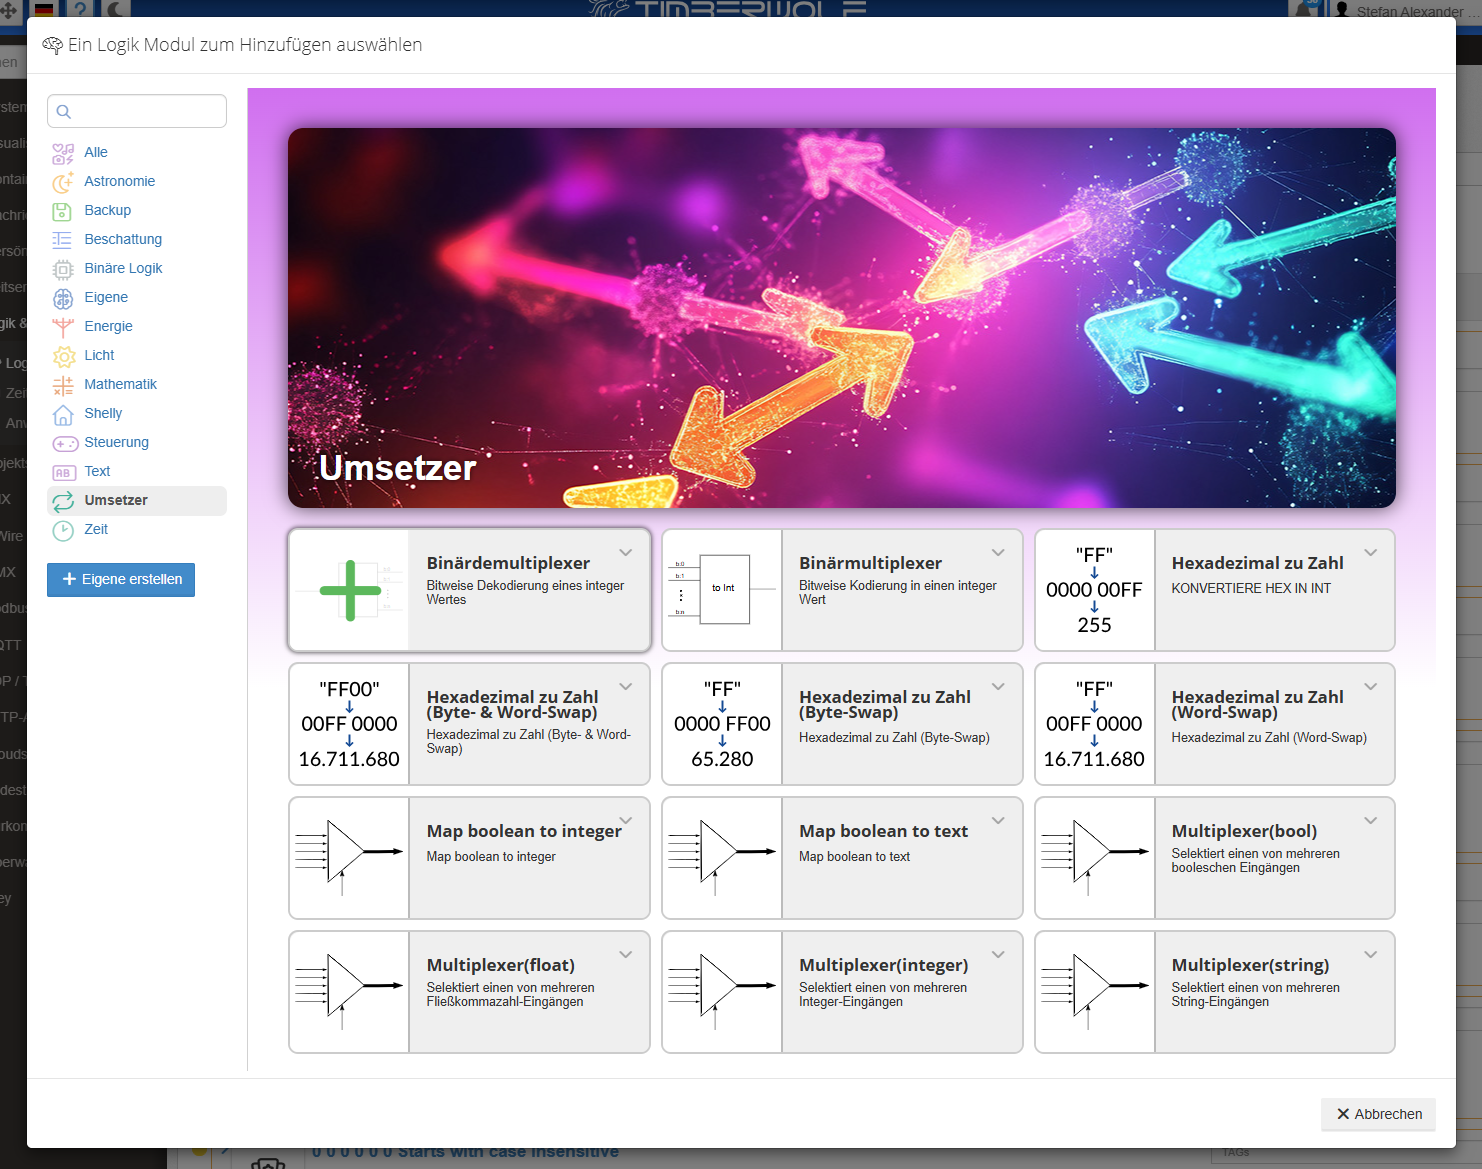Expand the Binärmultiplexer card chevron
The height and width of the screenshot is (1169, 1482).
pyautogui.click(x=998, y=553)
